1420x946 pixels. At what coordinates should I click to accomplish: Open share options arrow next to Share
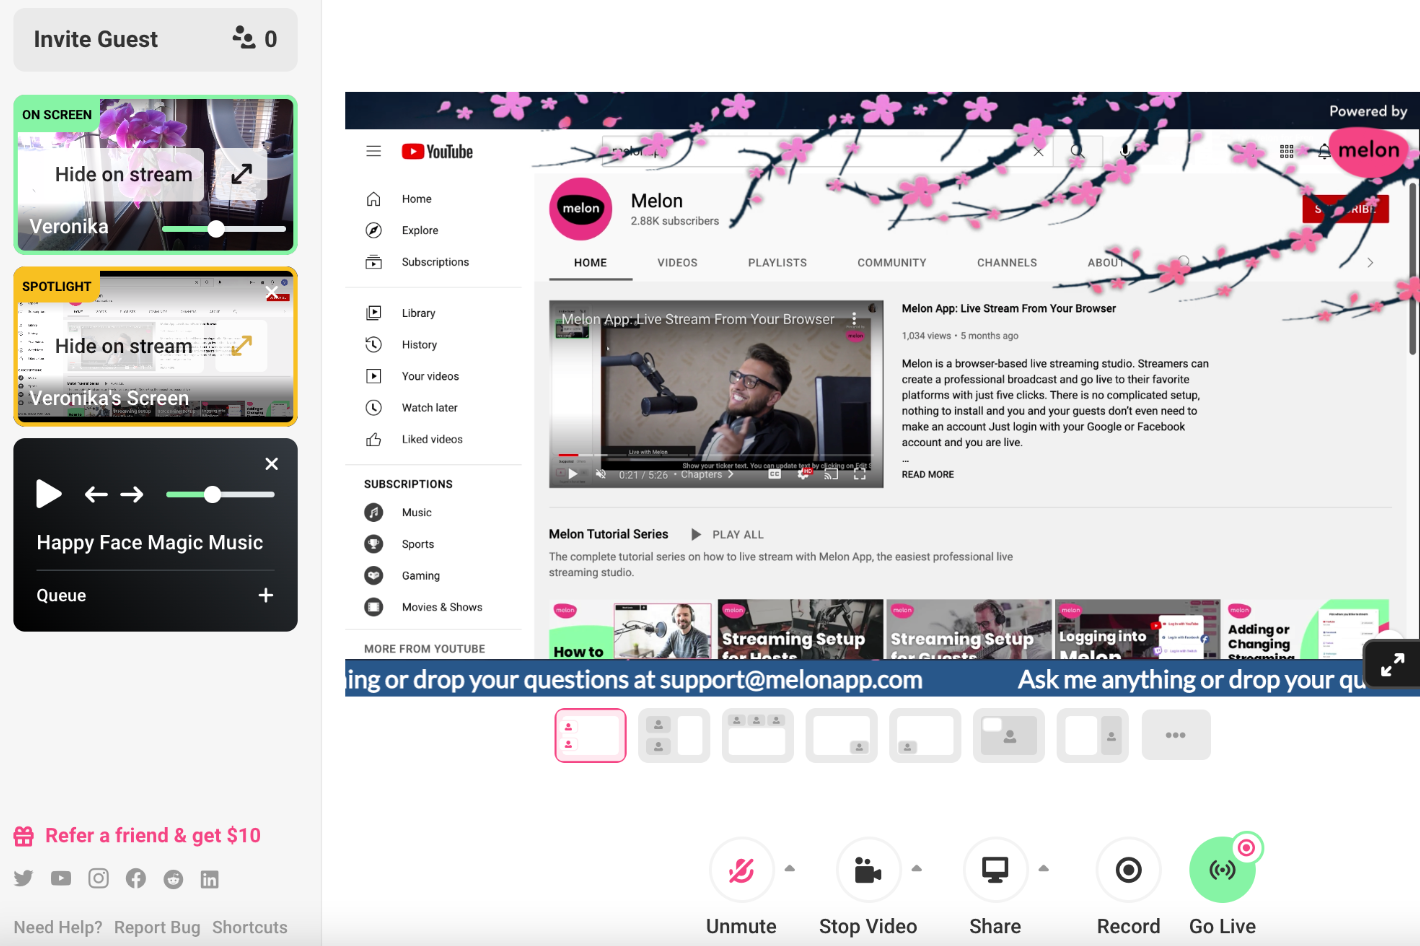(x=1044, y=868)
